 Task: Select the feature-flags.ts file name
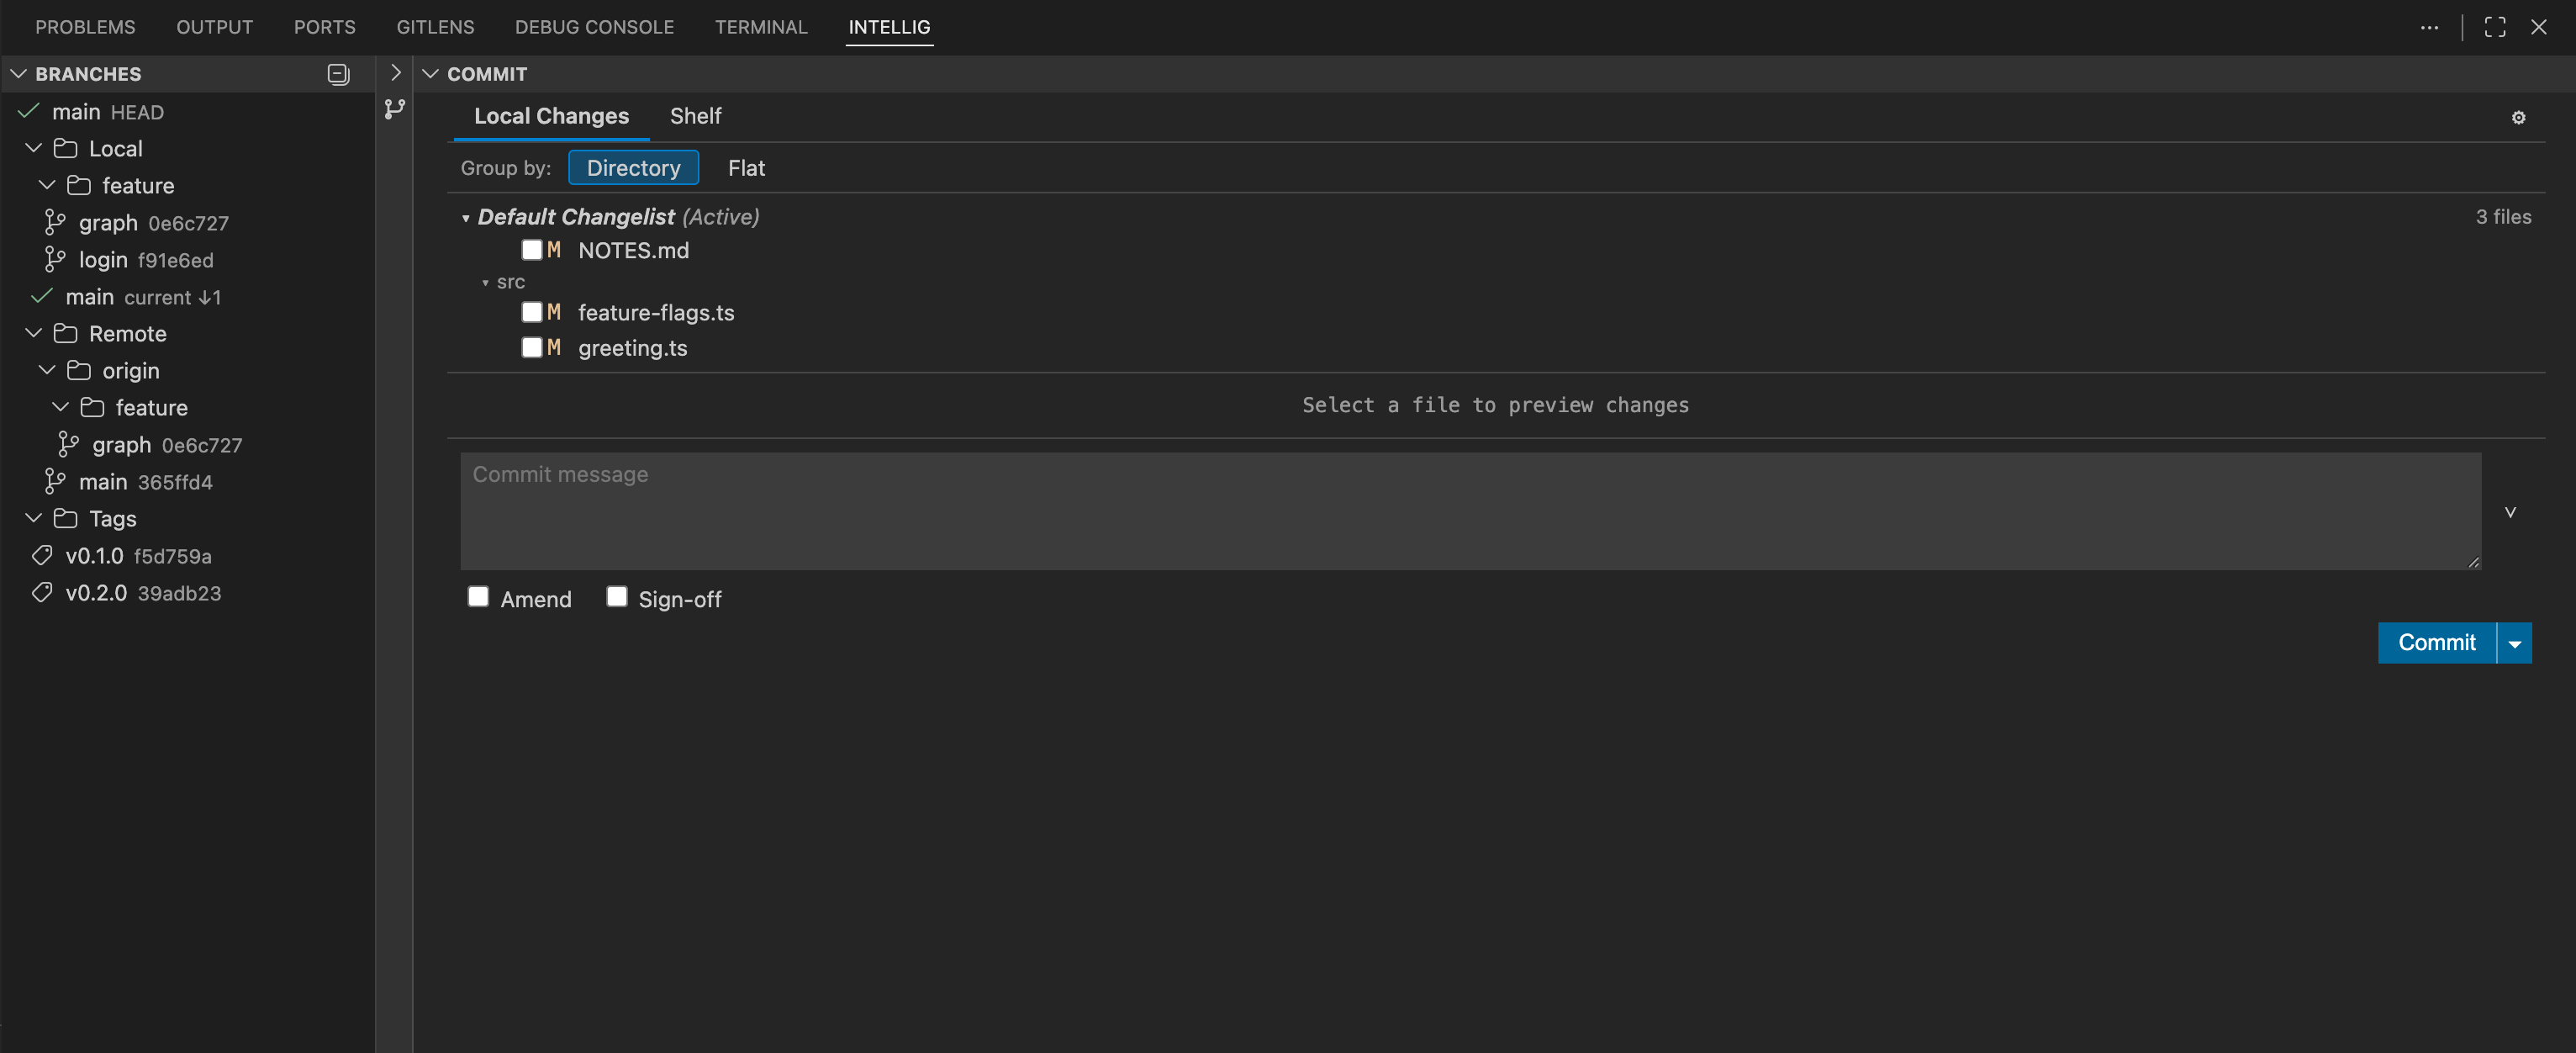pyautogui.click(x=656, y=313)
